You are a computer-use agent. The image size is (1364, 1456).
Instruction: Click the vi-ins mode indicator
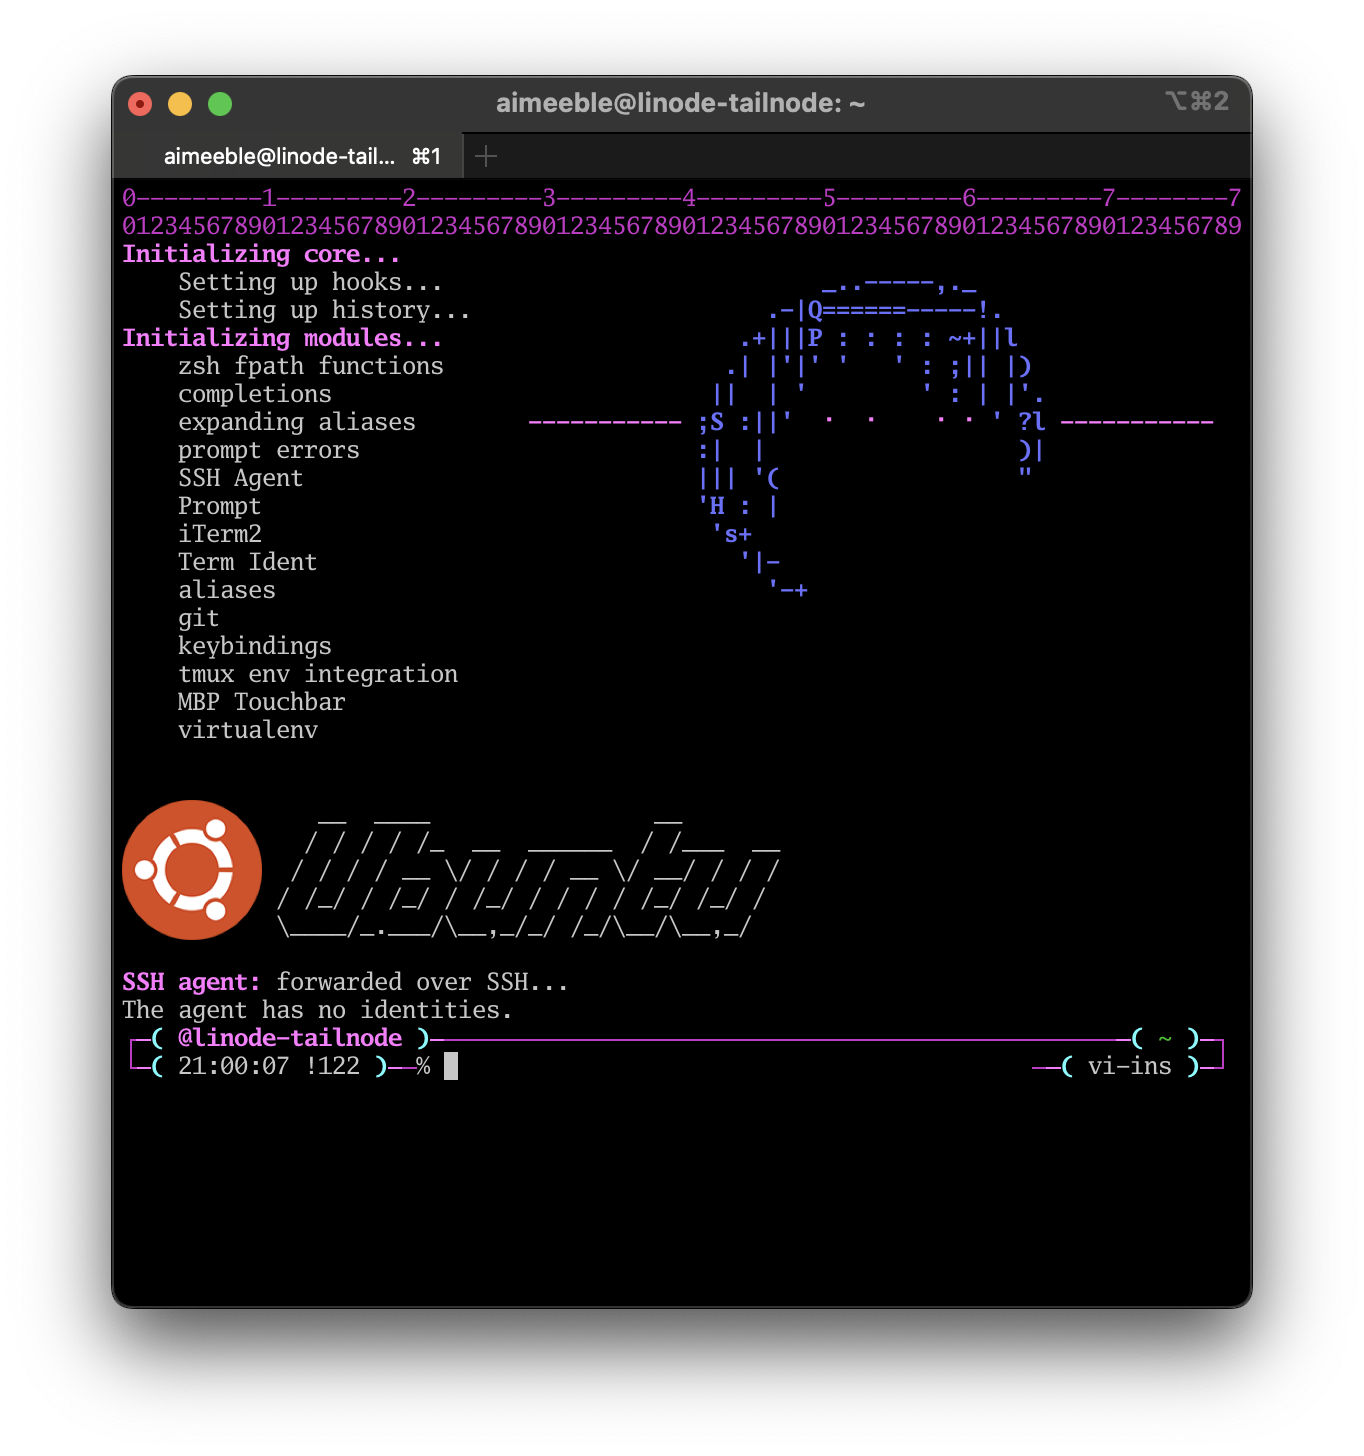[x=1129, y=1066]
